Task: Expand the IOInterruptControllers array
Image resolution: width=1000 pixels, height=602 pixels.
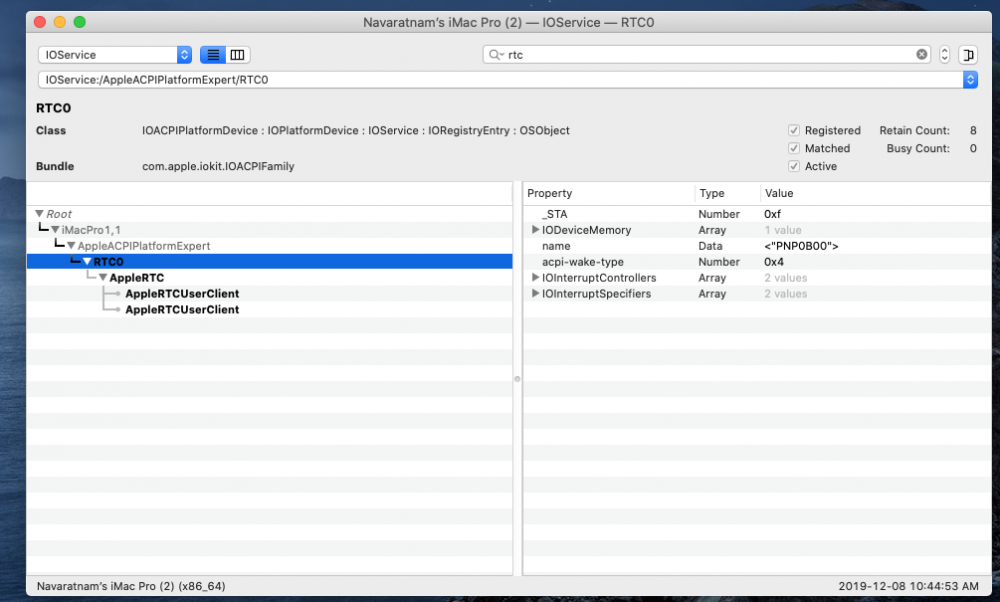Action: [x=536, y=277]
